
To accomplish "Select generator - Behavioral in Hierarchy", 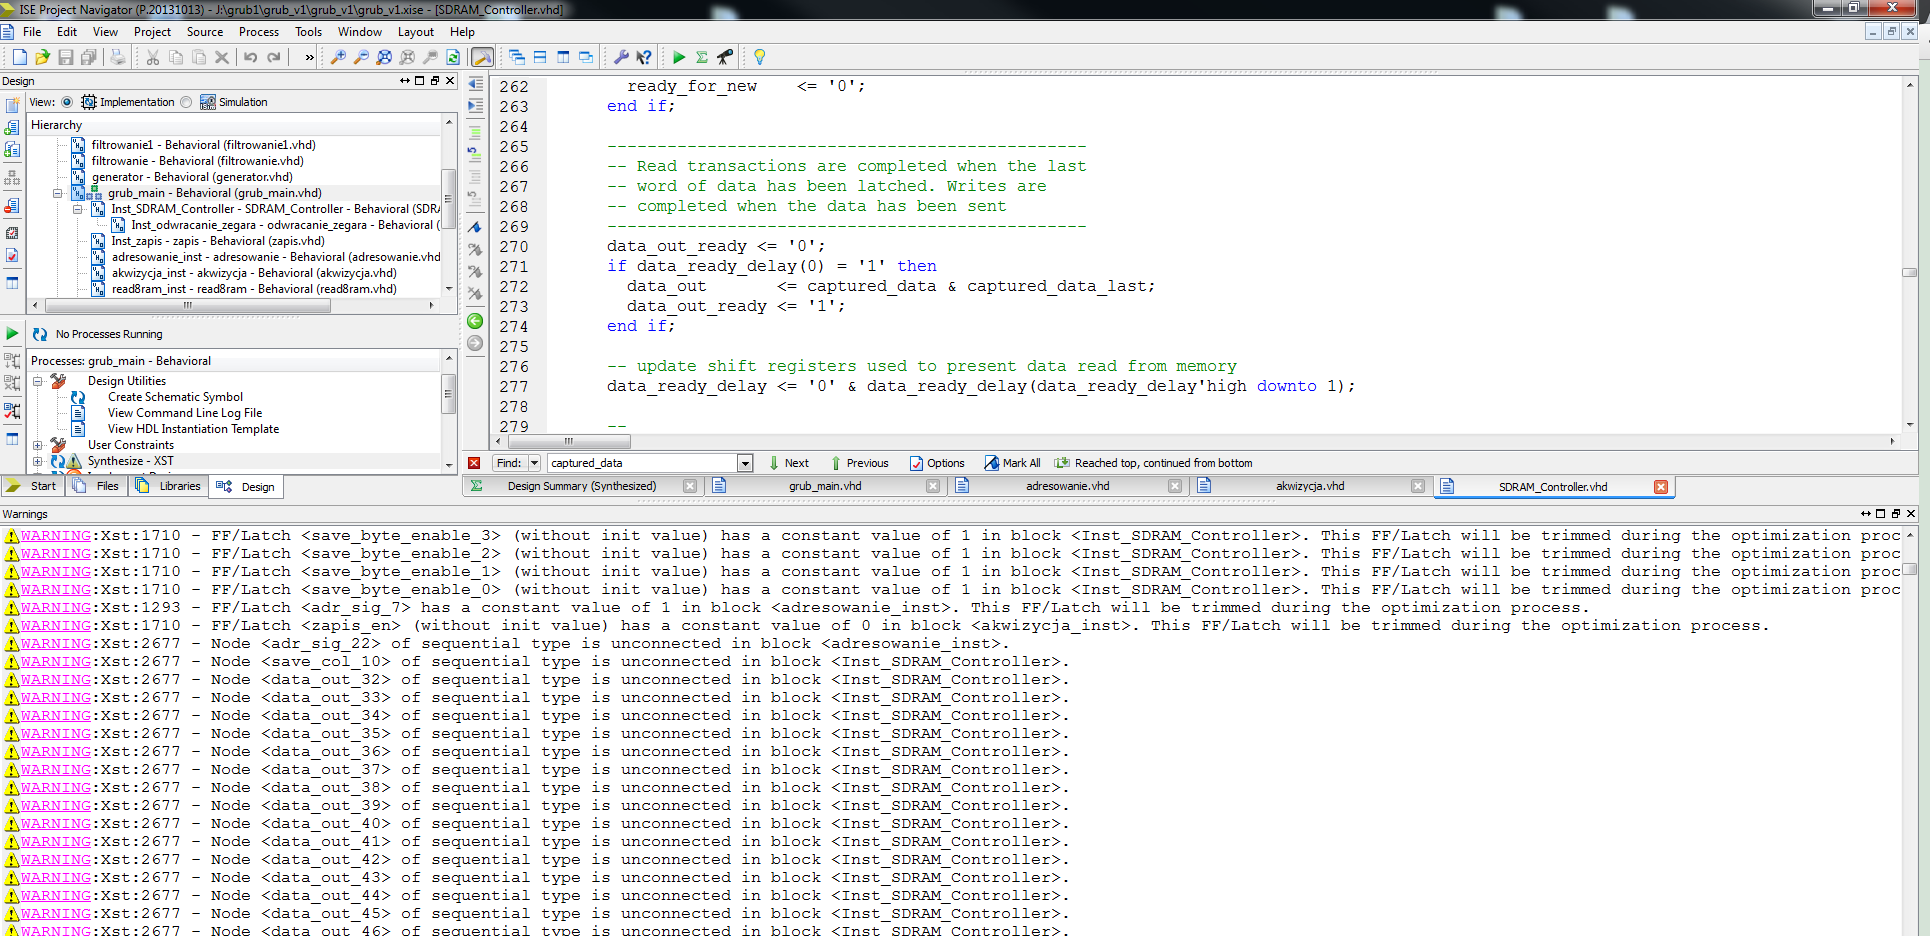I will (x=192, y=177).
